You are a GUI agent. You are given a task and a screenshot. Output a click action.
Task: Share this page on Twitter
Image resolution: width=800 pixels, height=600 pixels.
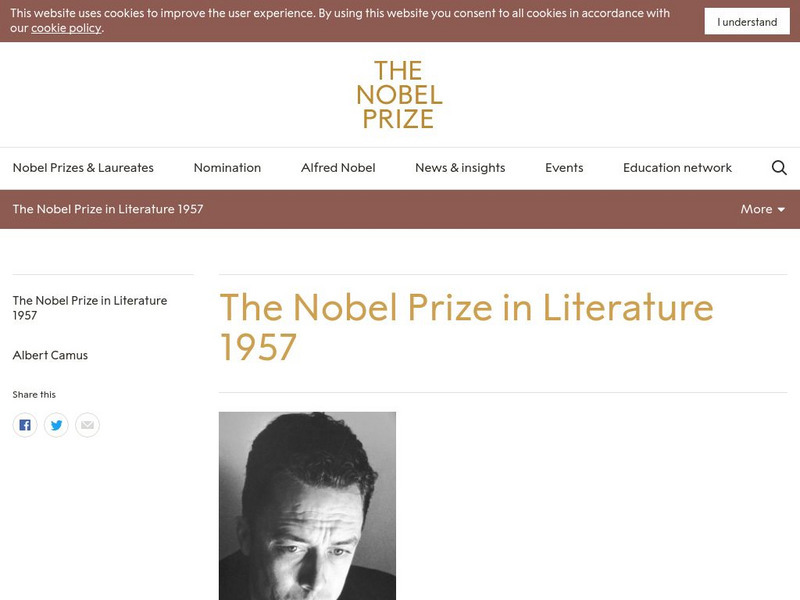(56, 425)
